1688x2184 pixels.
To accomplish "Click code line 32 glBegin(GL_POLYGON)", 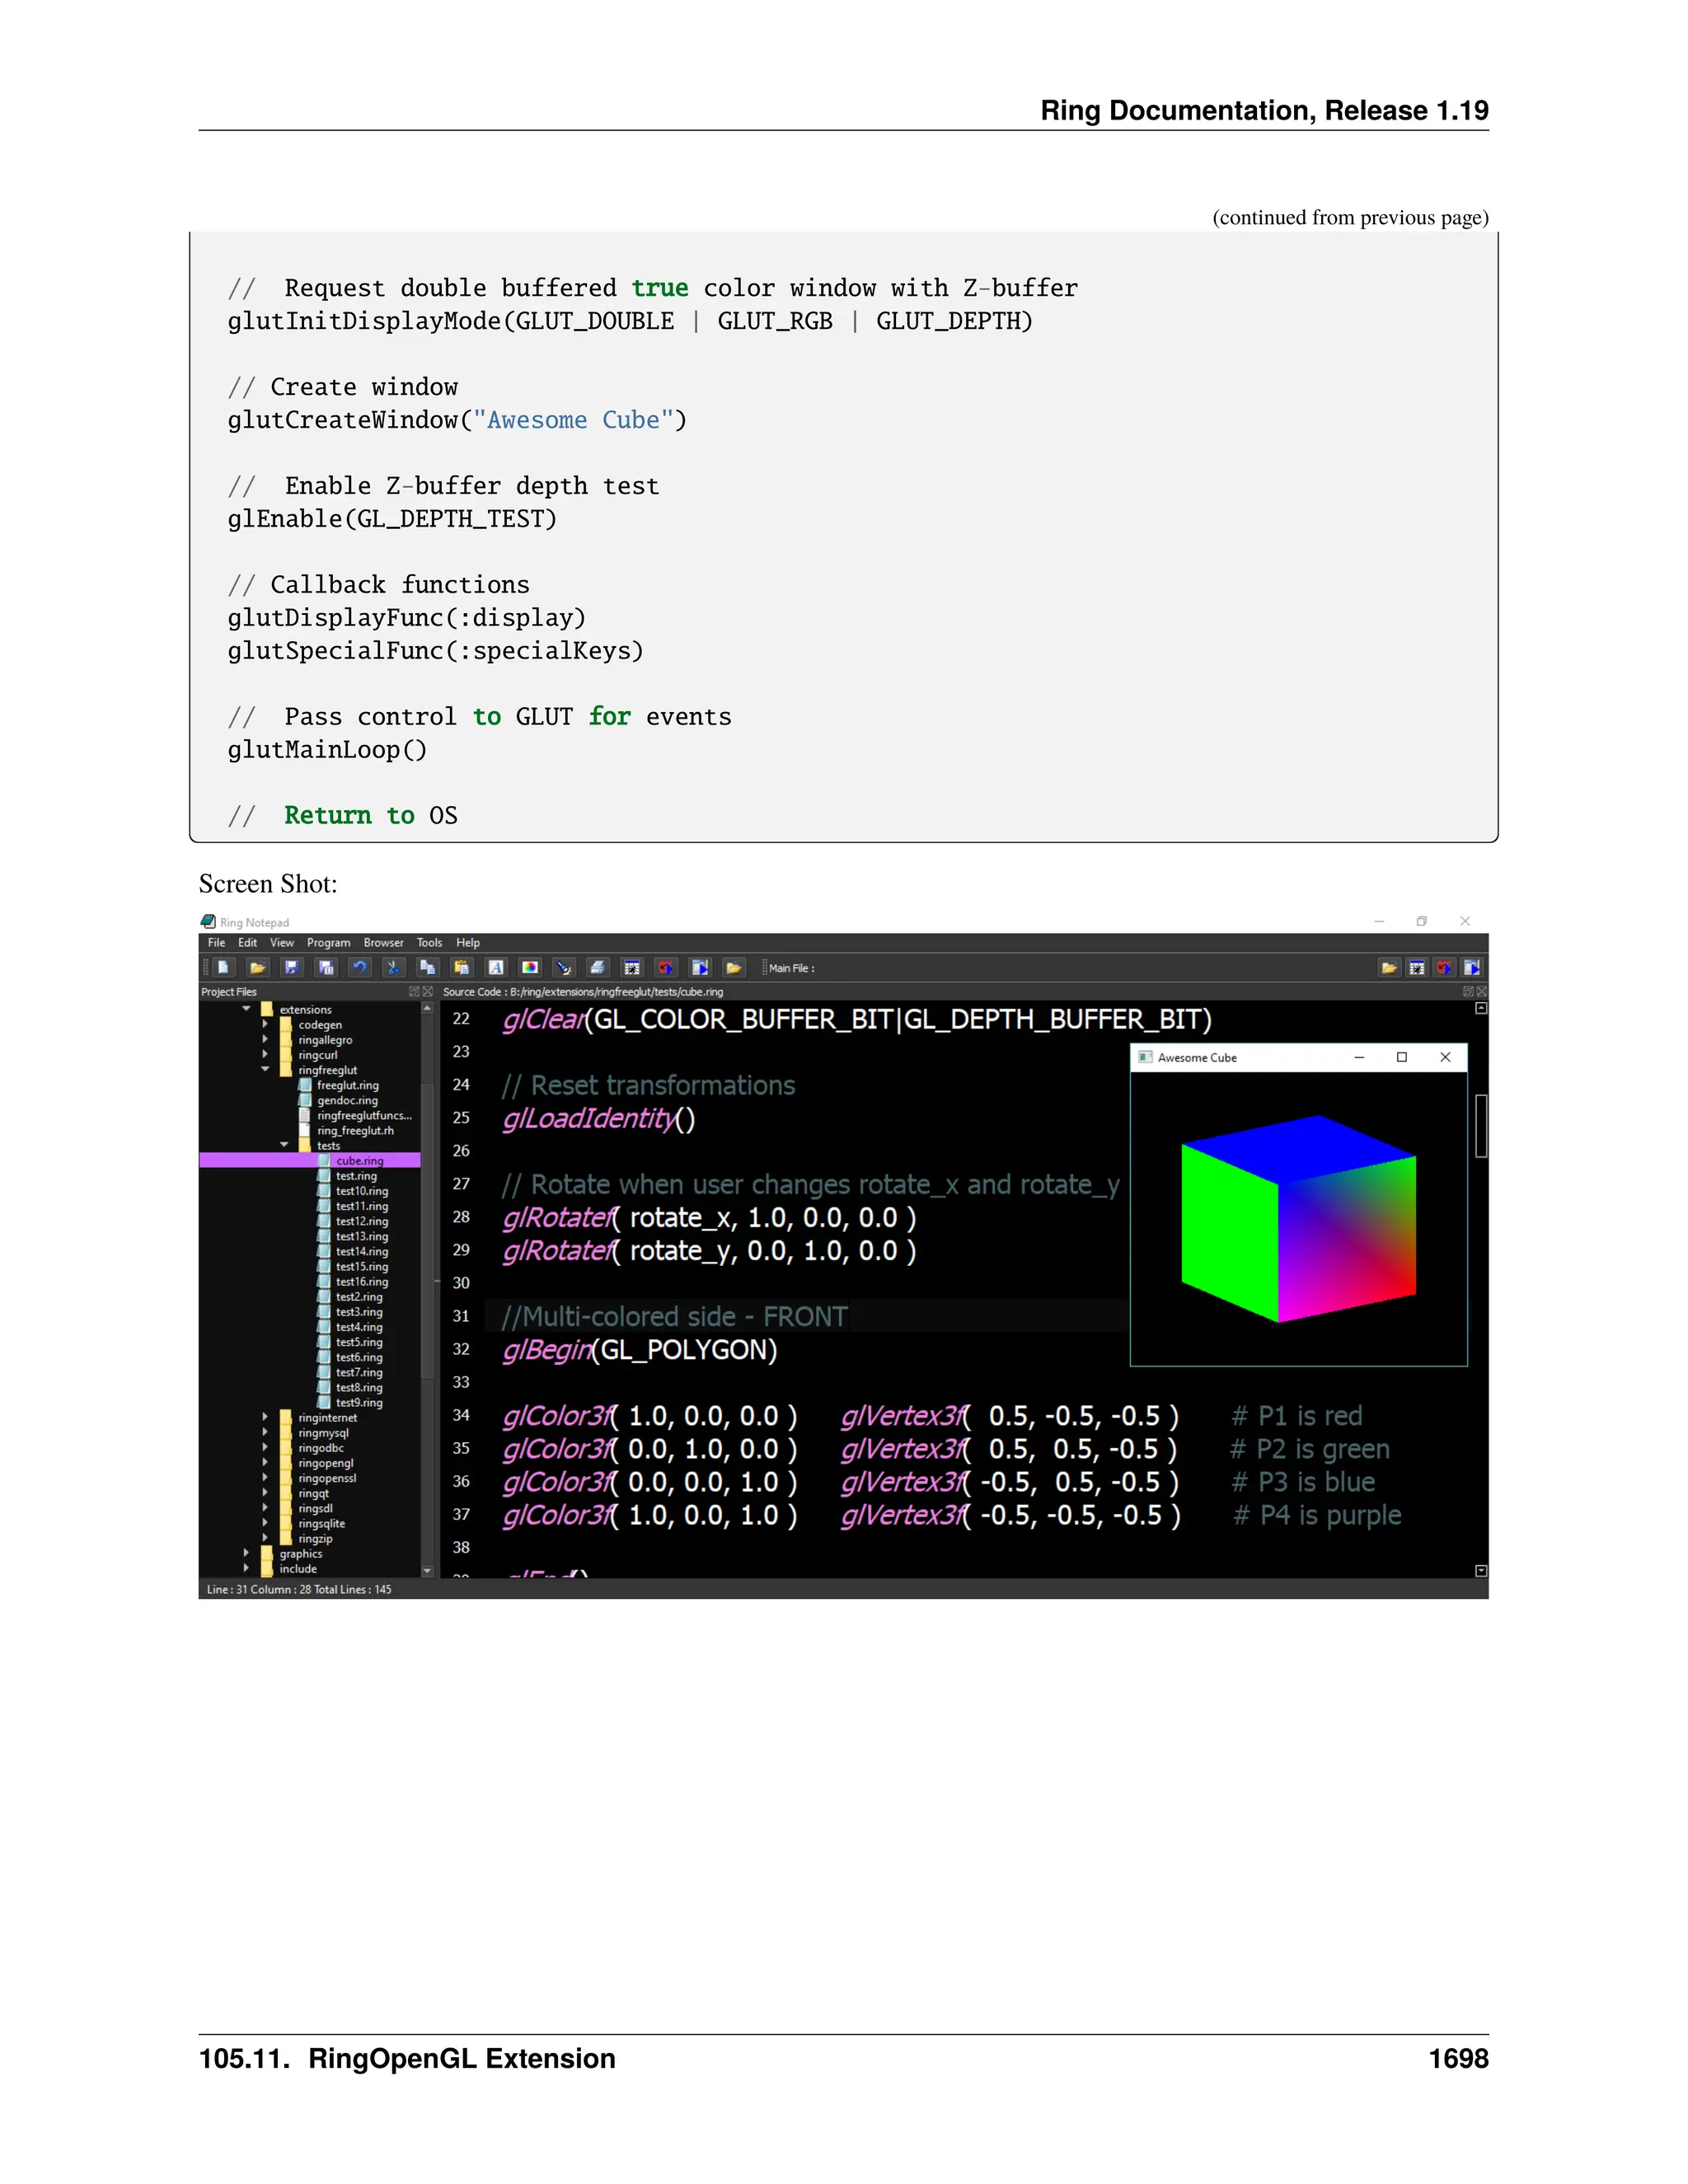I will pyautogui.click(x=639, y=1350).
